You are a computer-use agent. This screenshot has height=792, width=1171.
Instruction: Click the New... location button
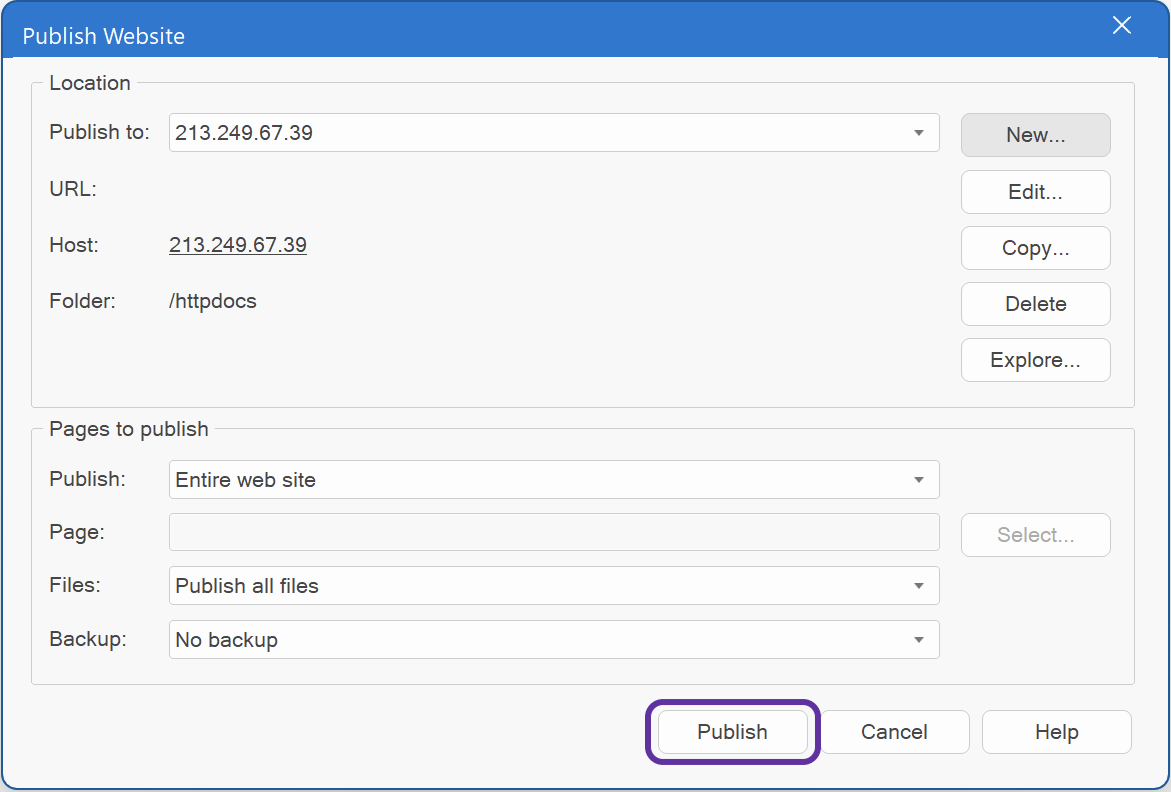tap(1035, 135)
